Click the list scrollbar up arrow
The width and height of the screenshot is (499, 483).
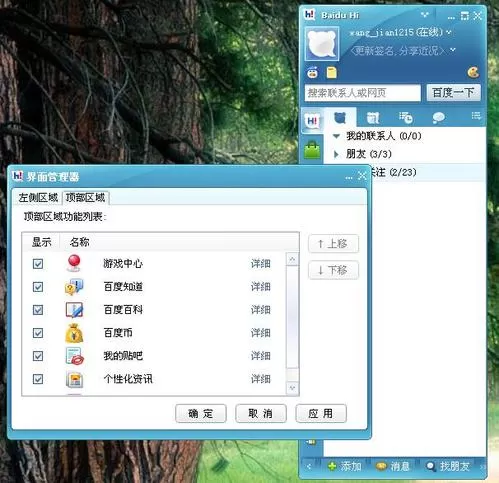[292, 259]
